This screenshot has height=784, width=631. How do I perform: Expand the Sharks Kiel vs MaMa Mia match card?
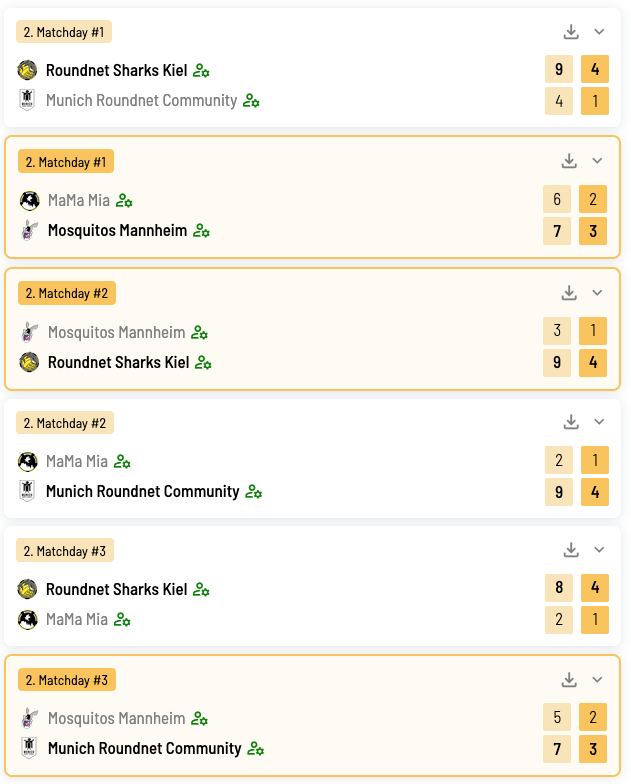point(599,550)
